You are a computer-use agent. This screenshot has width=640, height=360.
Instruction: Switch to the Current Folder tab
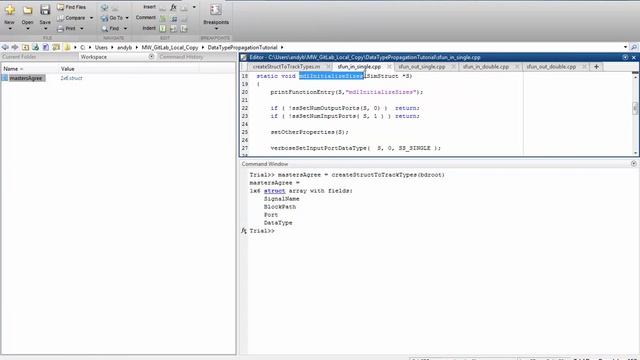(x=20, y=57)
